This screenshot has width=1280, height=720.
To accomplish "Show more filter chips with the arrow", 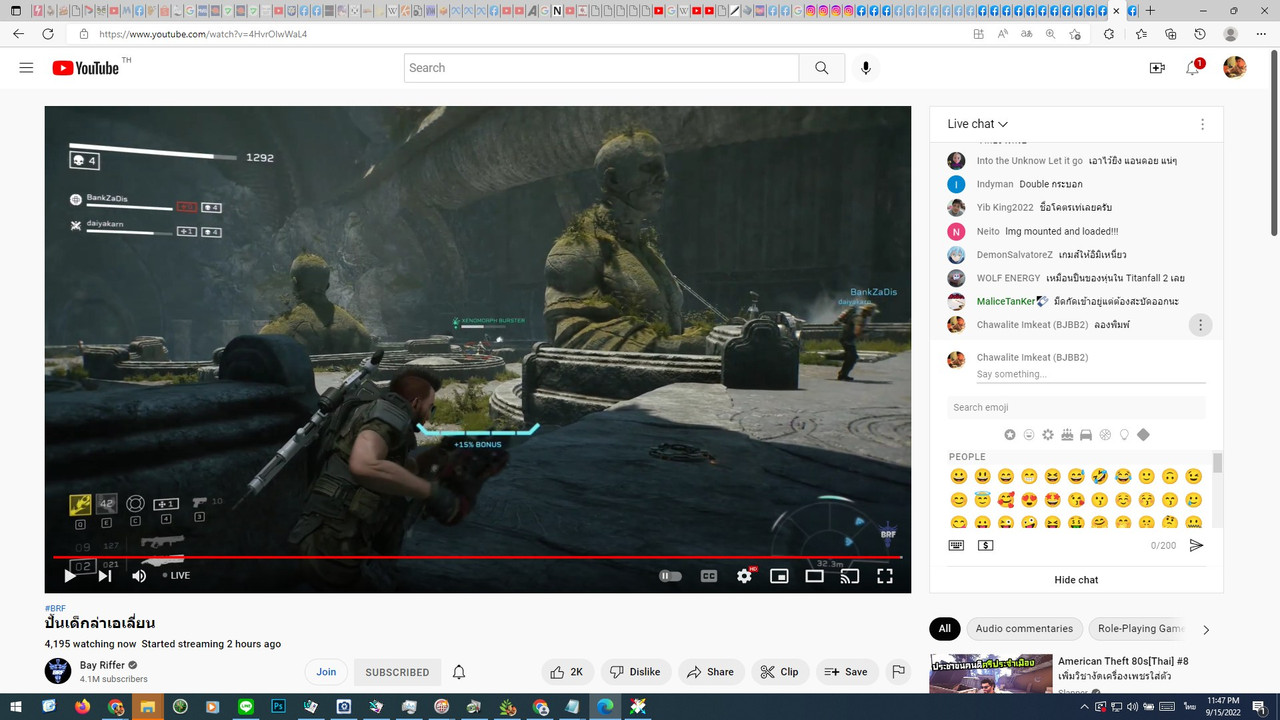I will pyautogui.click(x=1205, y=629).
